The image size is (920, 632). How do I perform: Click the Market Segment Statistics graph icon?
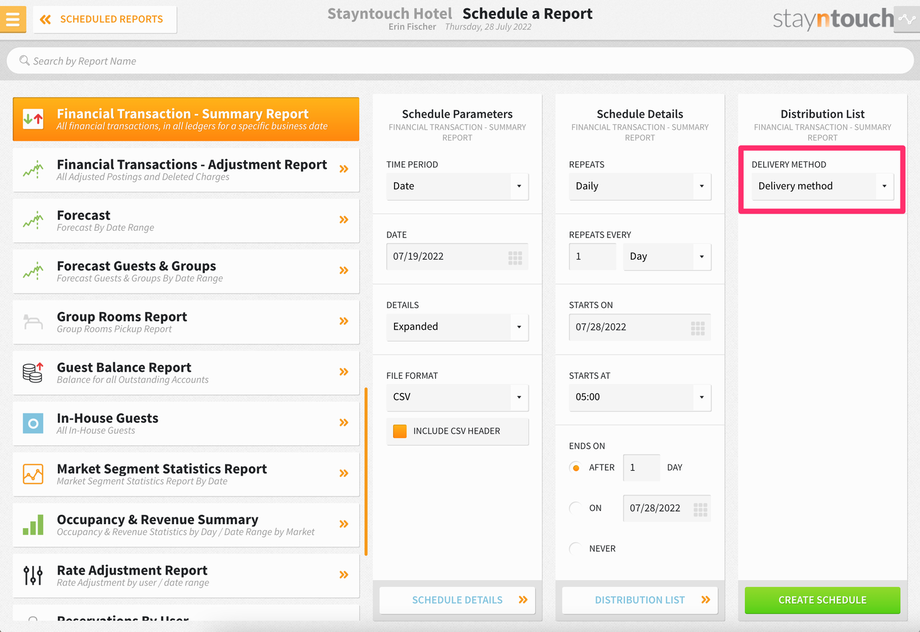33,474
